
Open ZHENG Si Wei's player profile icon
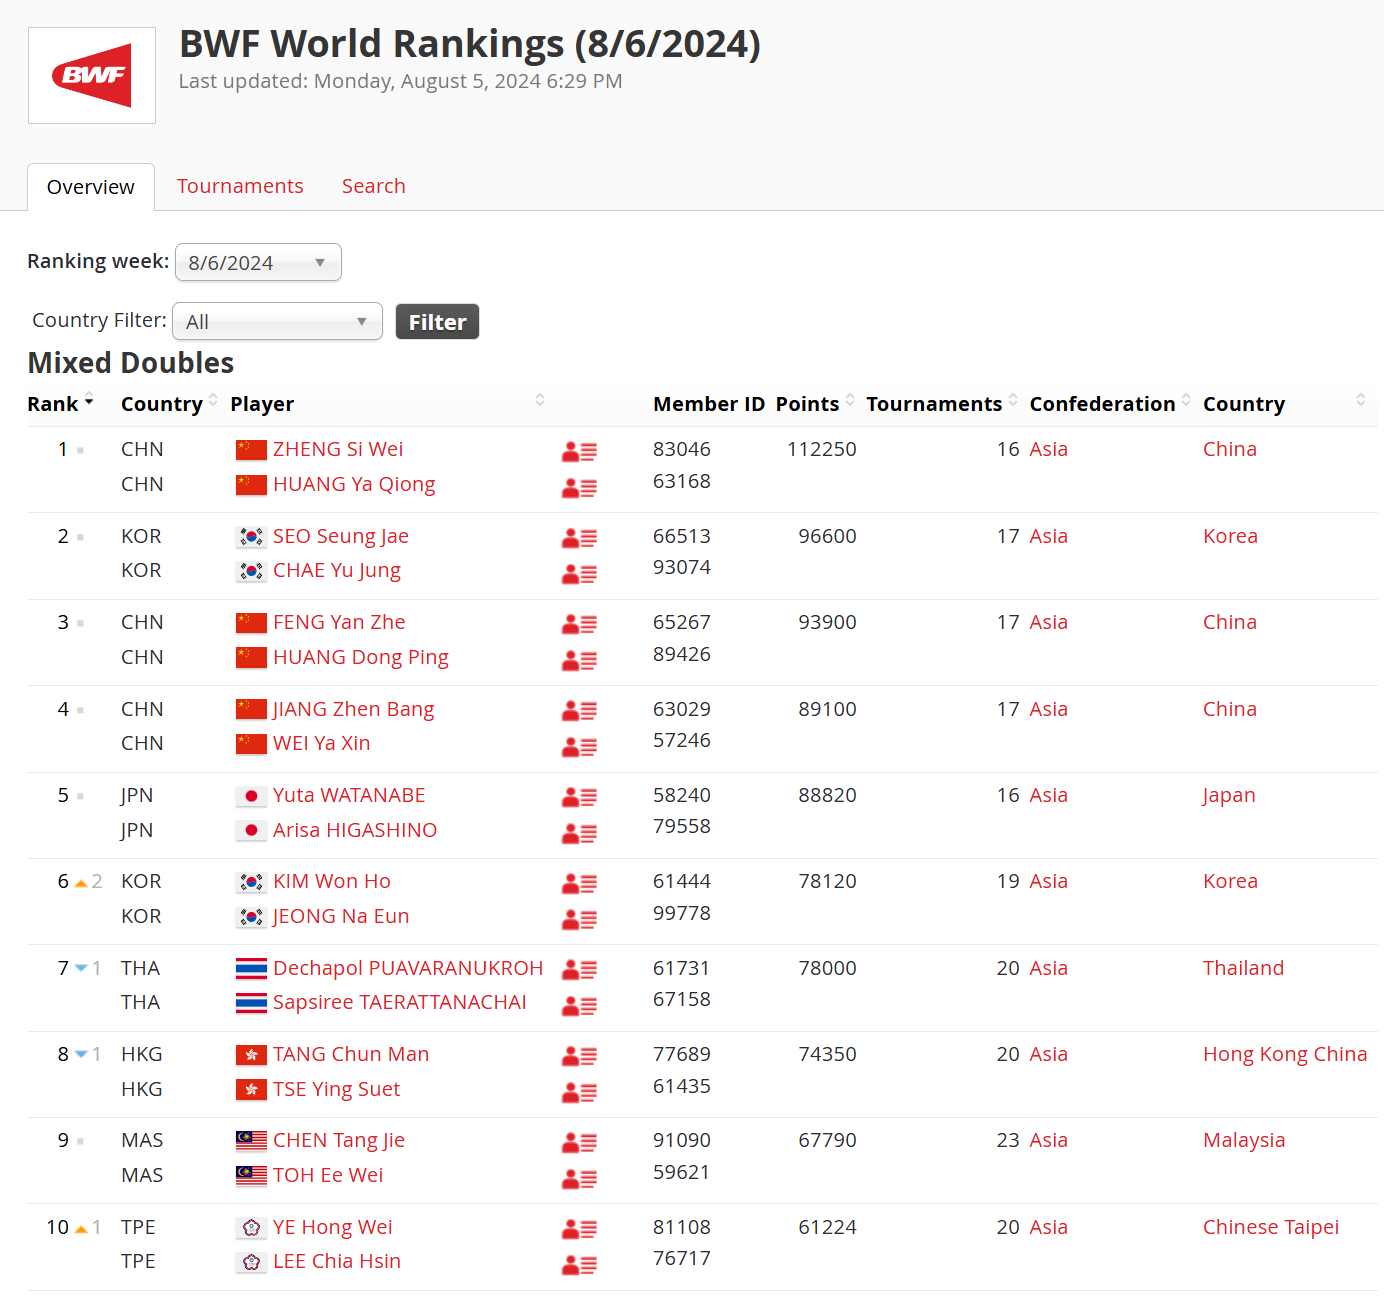click(579, 452)
